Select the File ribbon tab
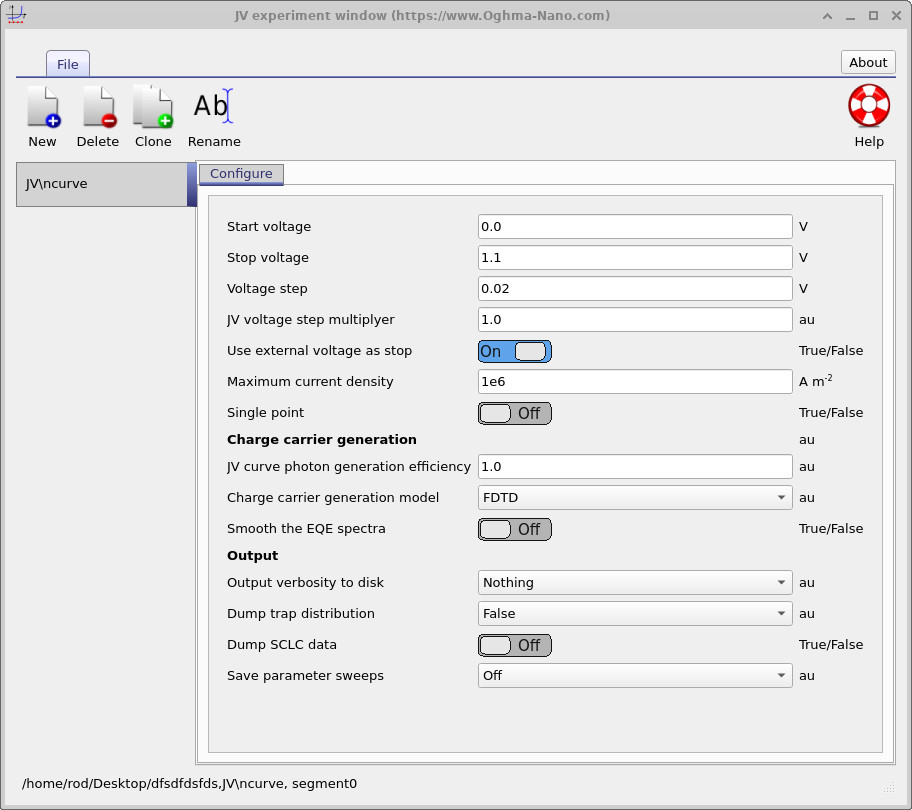 [x=67, y=64]
